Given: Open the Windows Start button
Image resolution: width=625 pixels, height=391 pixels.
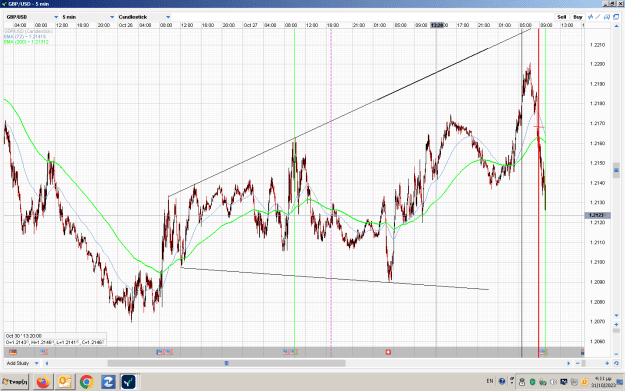Looking at the screenshot, I should tap(15, 382).
